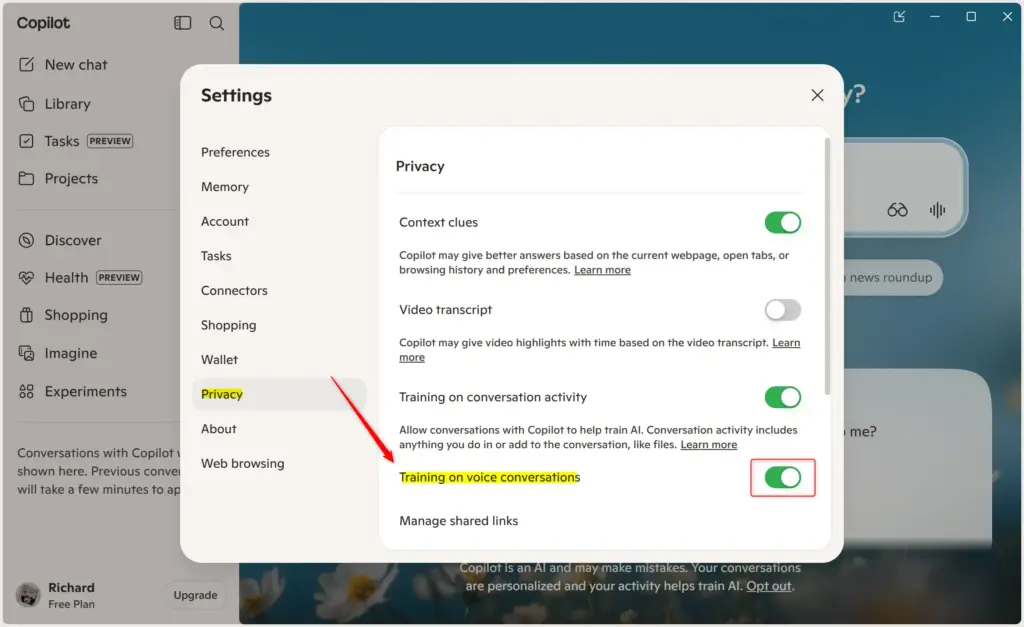The image size is (1024, 627).
Task: Close the Settings dialog with X
Action: (817, 95)
